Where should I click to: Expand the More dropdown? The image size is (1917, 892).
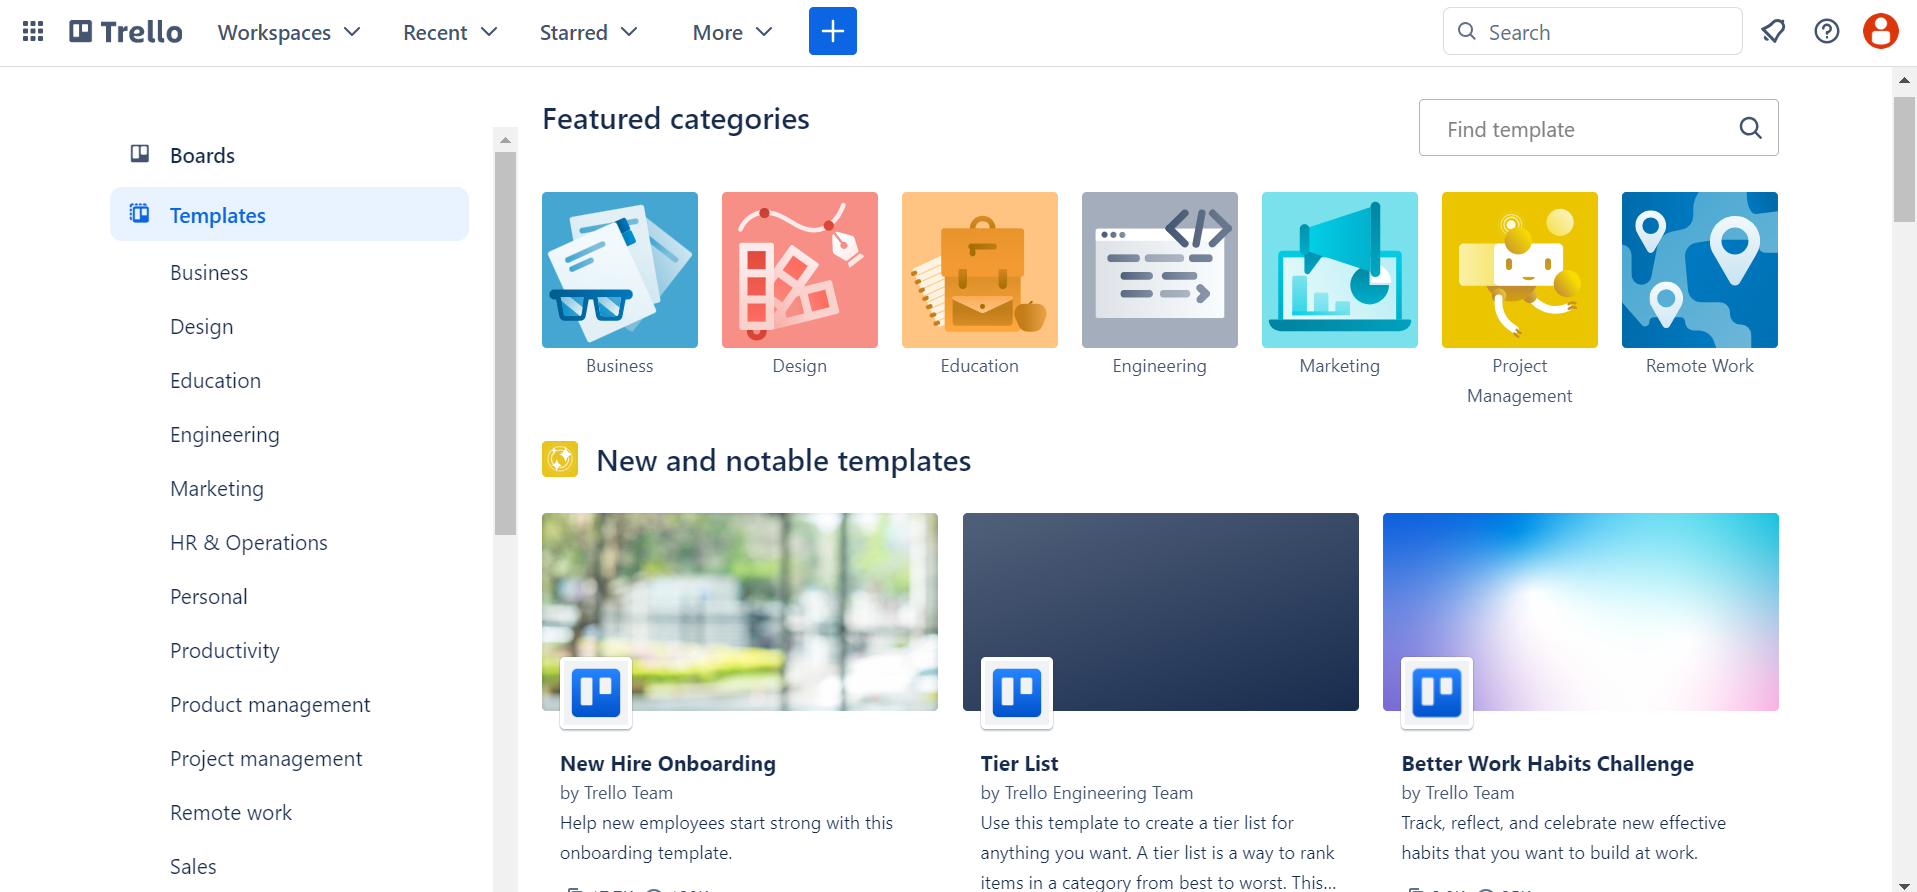click(732, 32)
